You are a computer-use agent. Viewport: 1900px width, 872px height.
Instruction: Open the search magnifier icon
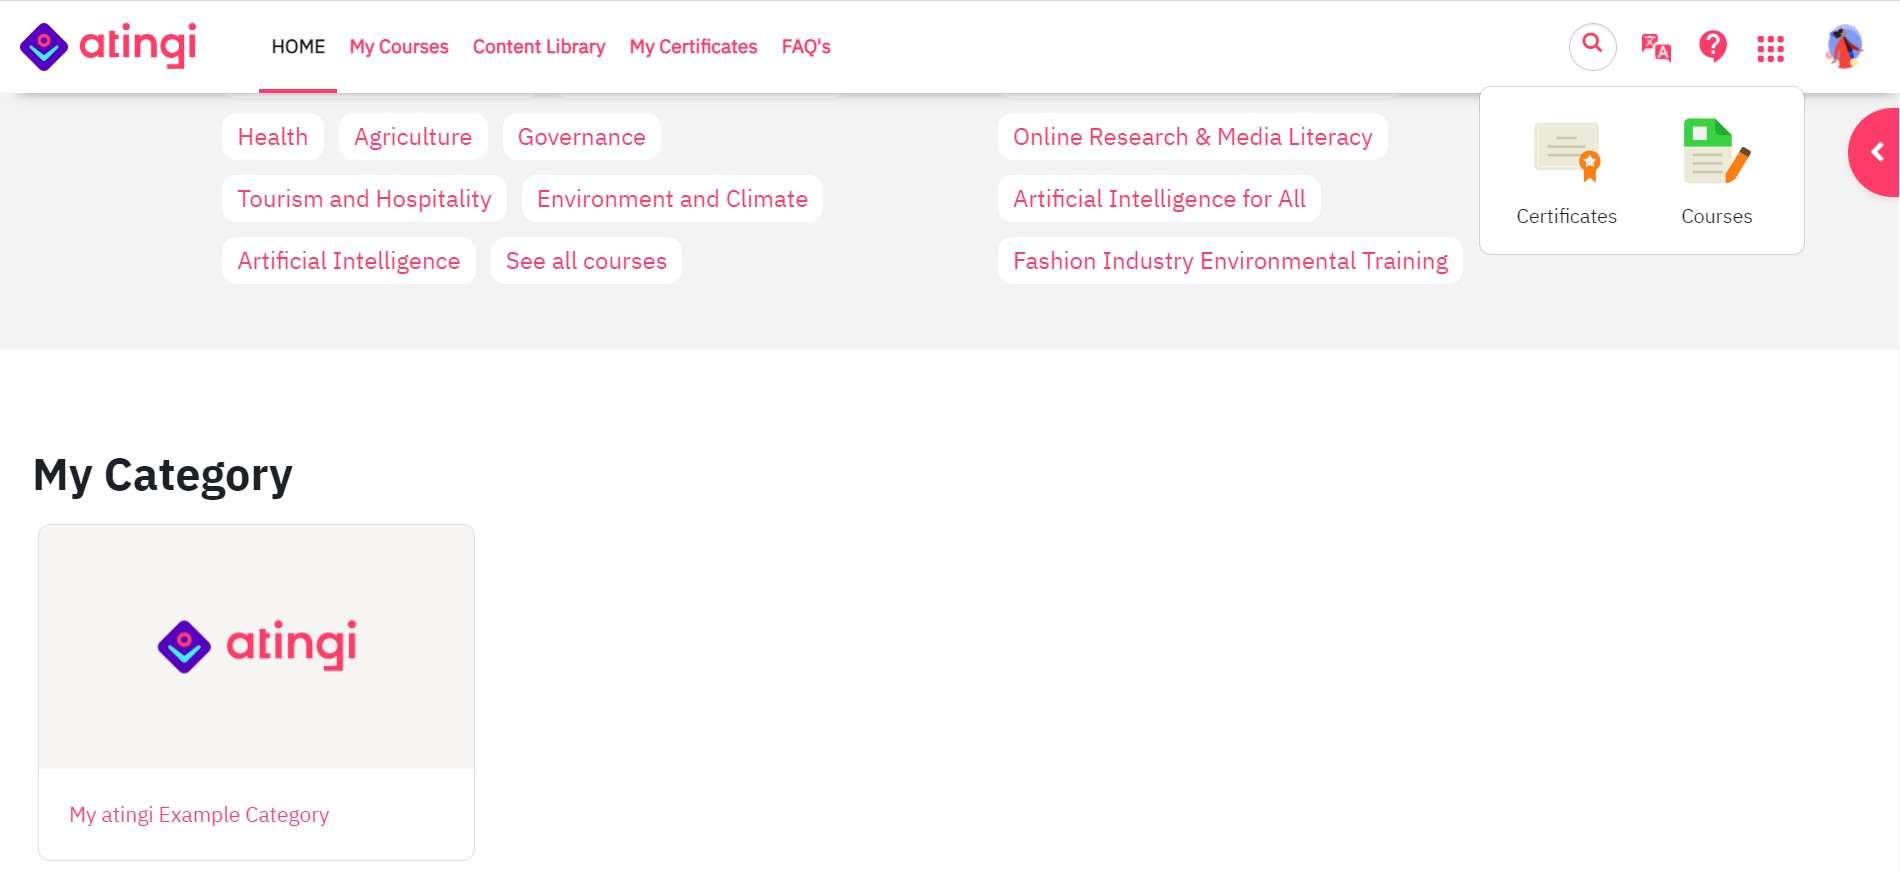[x=1592, y=46]
